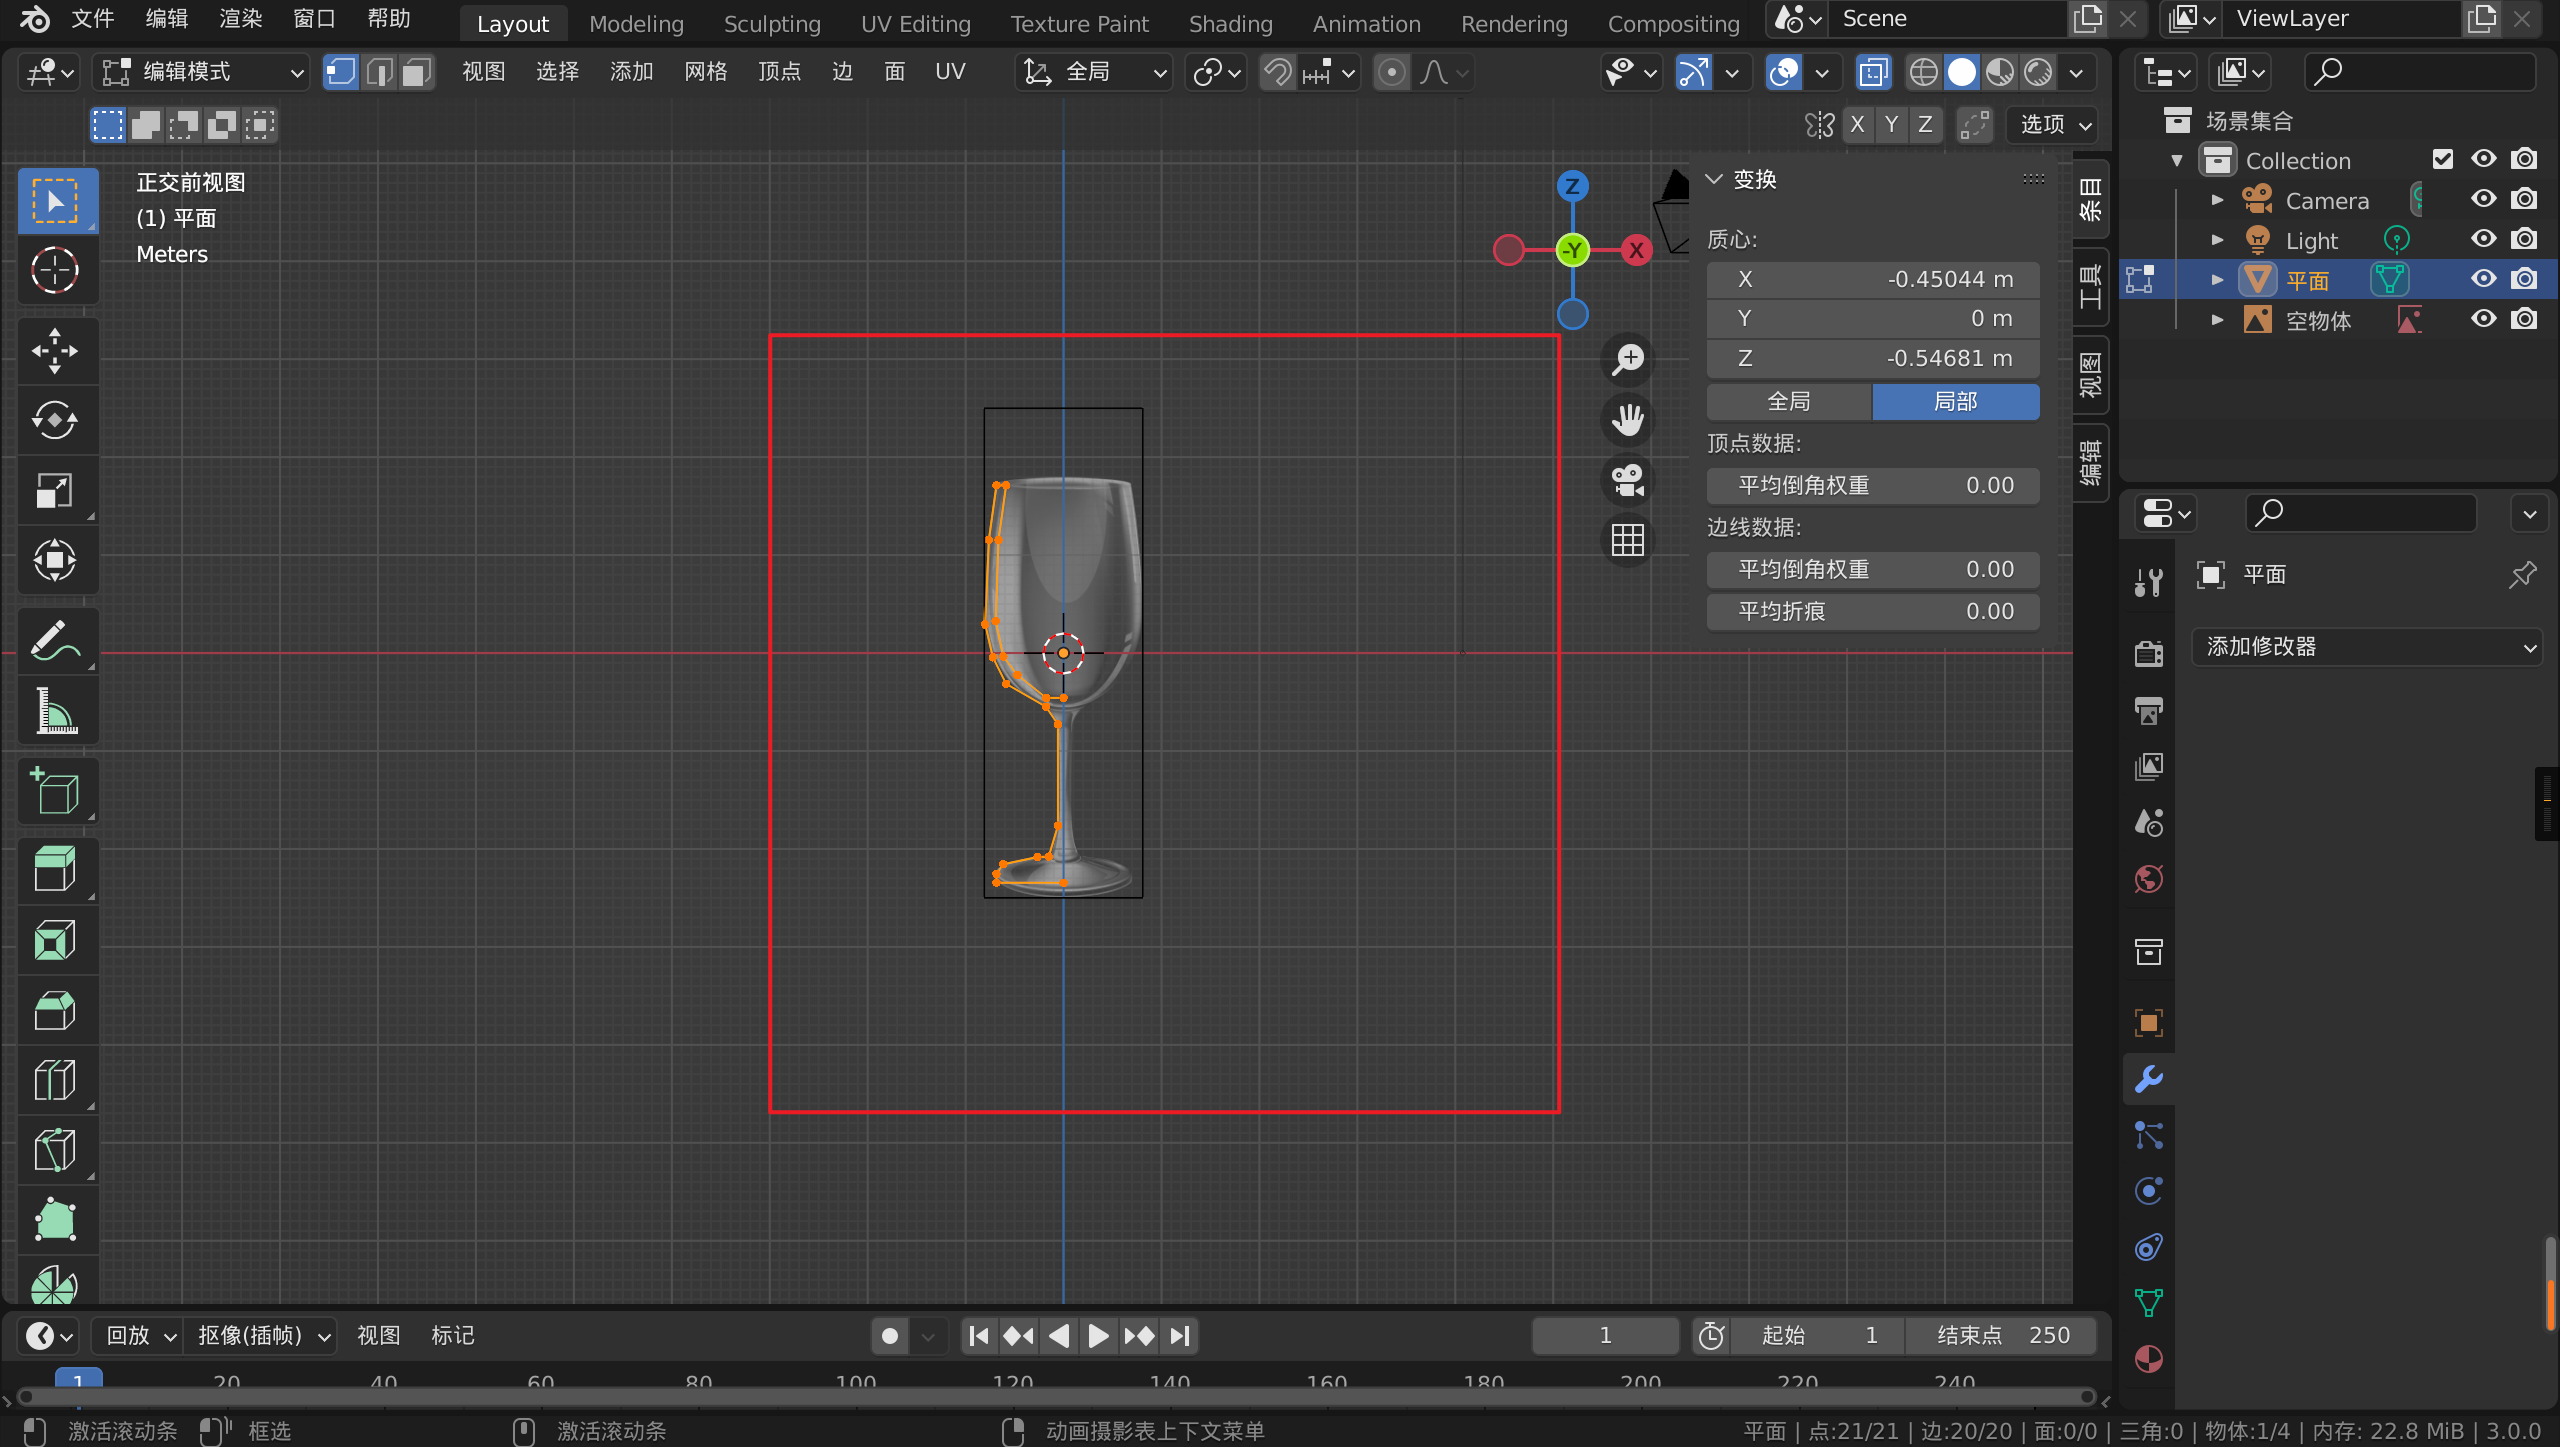Select the Knife tool
Viewport: 2560px width, 1447px height.
[56, 1150]
